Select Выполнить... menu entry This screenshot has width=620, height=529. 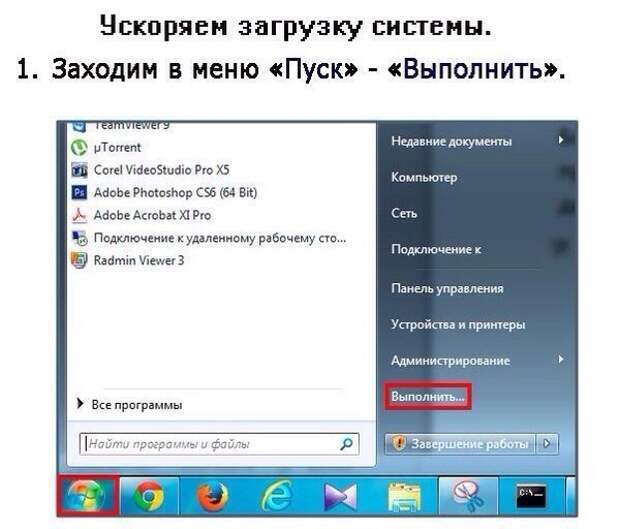click(427, 396)
